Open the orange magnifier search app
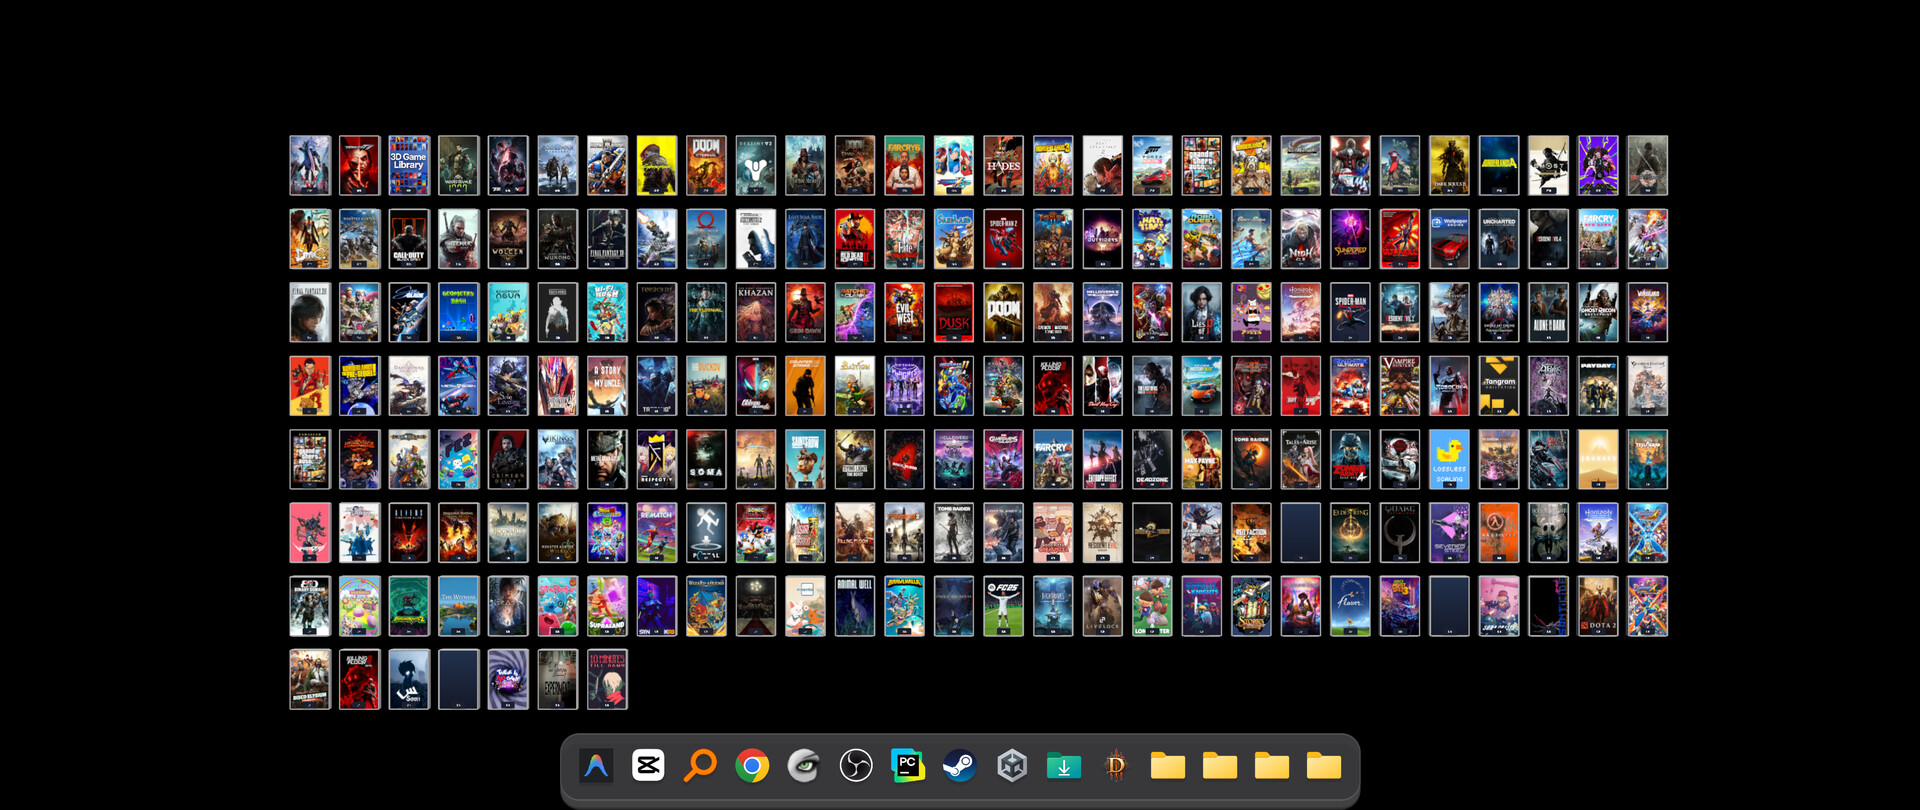Viewport: 1920px width, 810px height. click(x=700, y=766)
